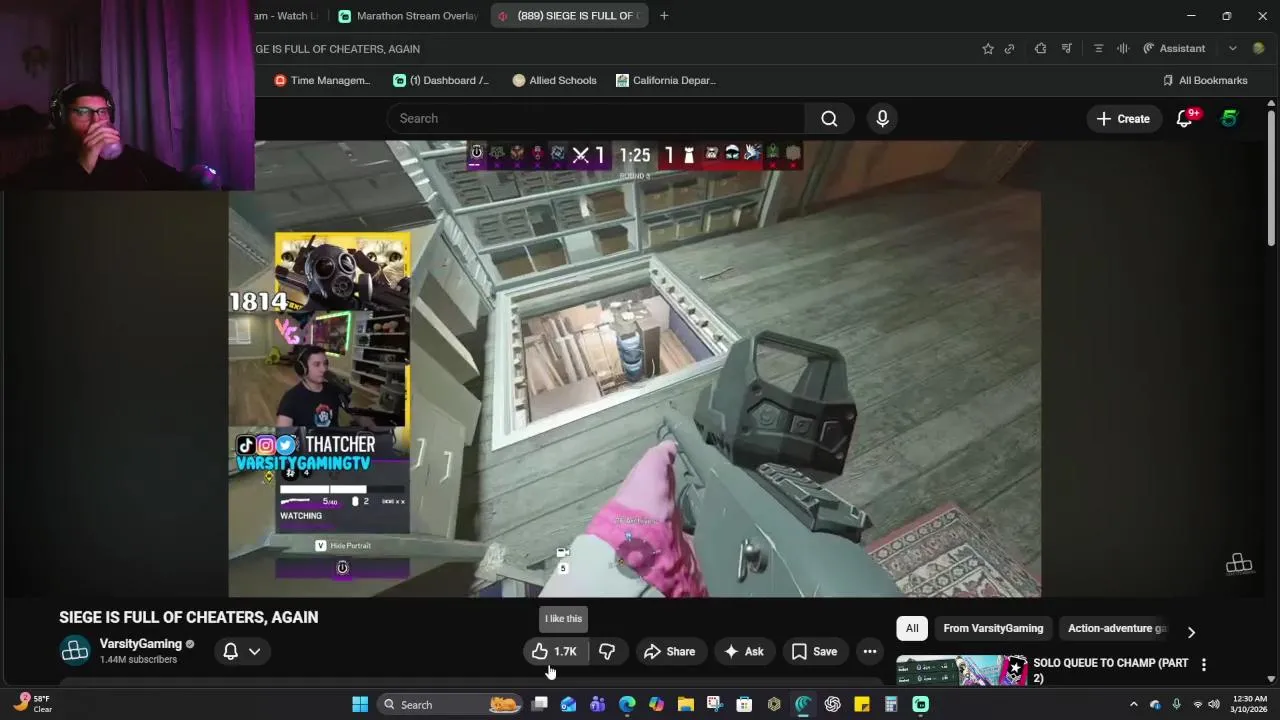Open VarsityGaming channel name link
The image size is (1280, 720).
coord(141,644)
